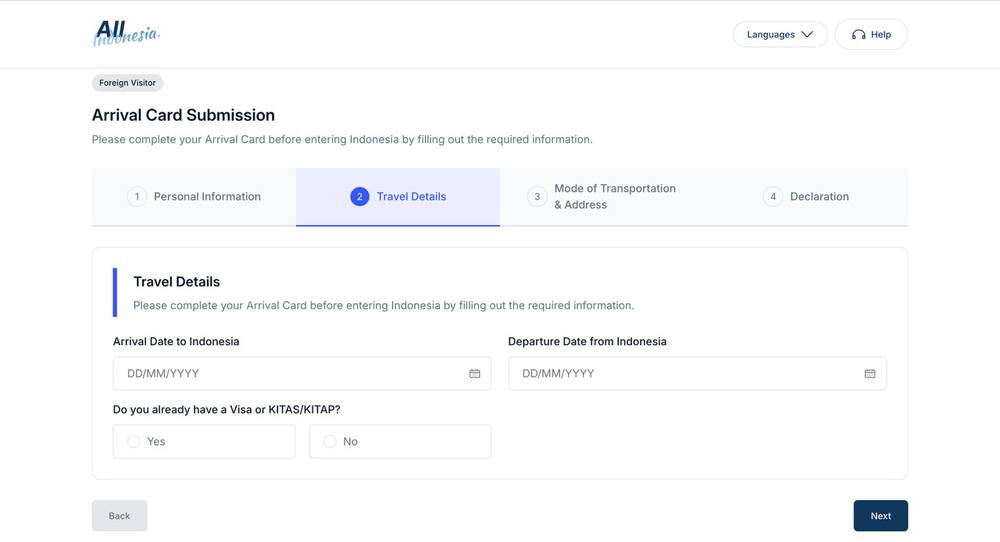Focus the Arrival Date input field
This screenshot has width=1000, height=542.
coord(290,374)
